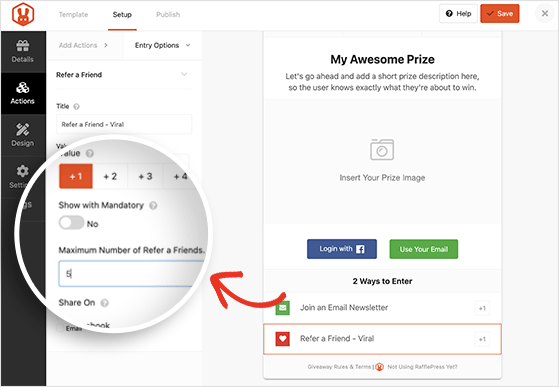Open Giveaway Rules & Terms link

339,367
